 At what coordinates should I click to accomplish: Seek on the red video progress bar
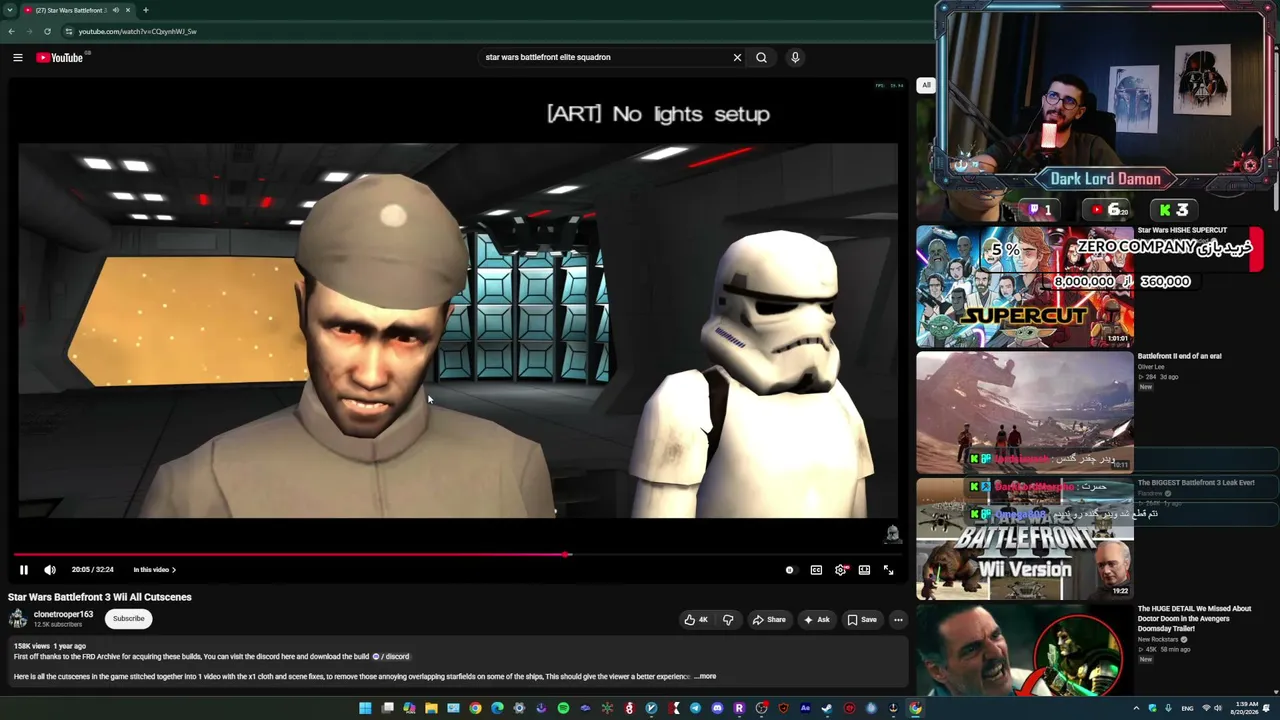coord(456,554)
